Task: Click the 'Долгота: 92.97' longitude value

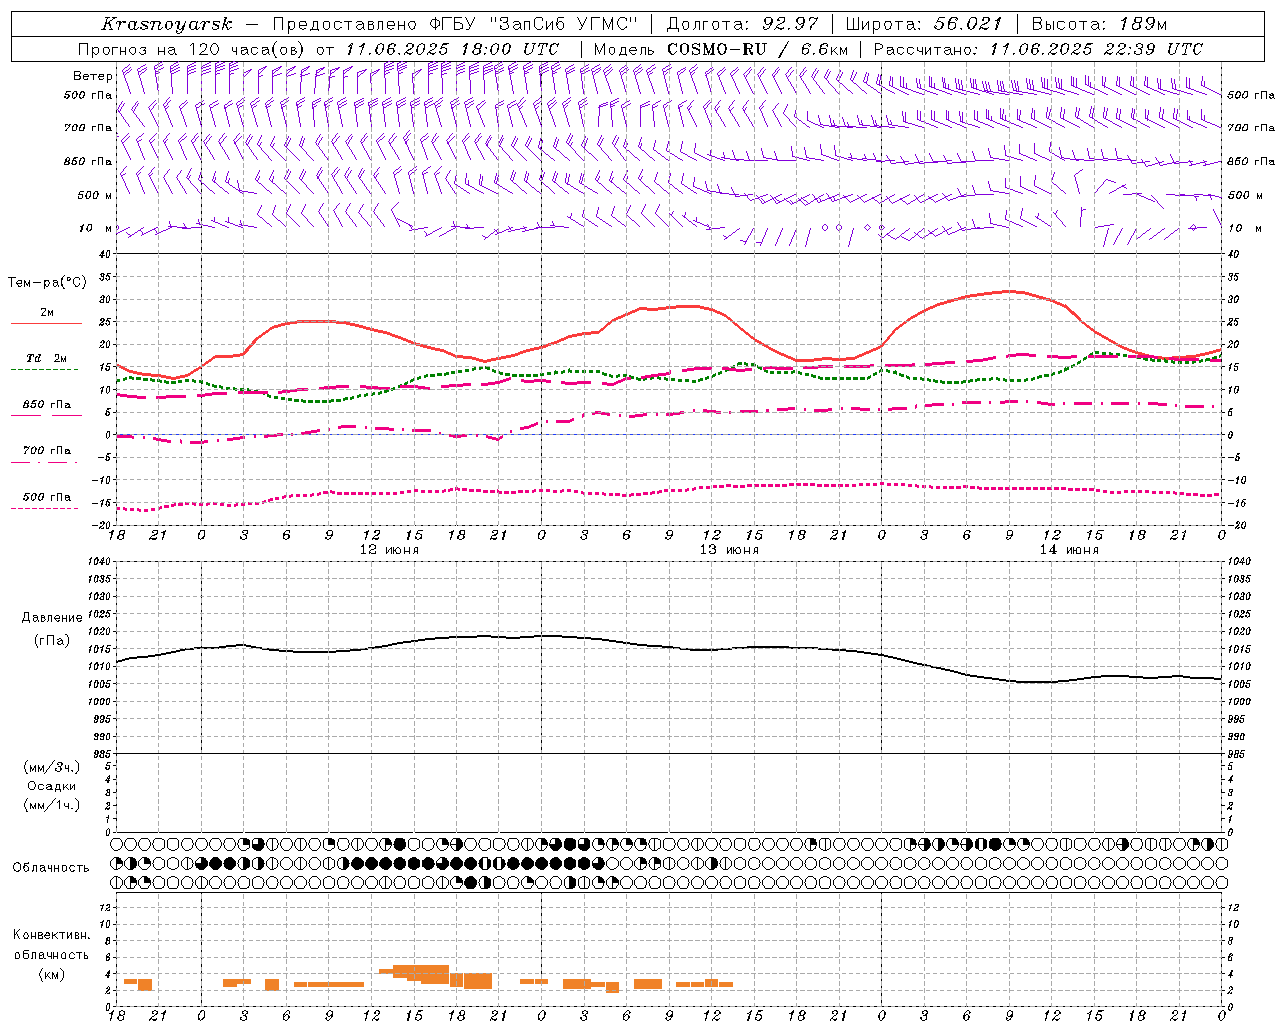Action: [x=742, y=24]
